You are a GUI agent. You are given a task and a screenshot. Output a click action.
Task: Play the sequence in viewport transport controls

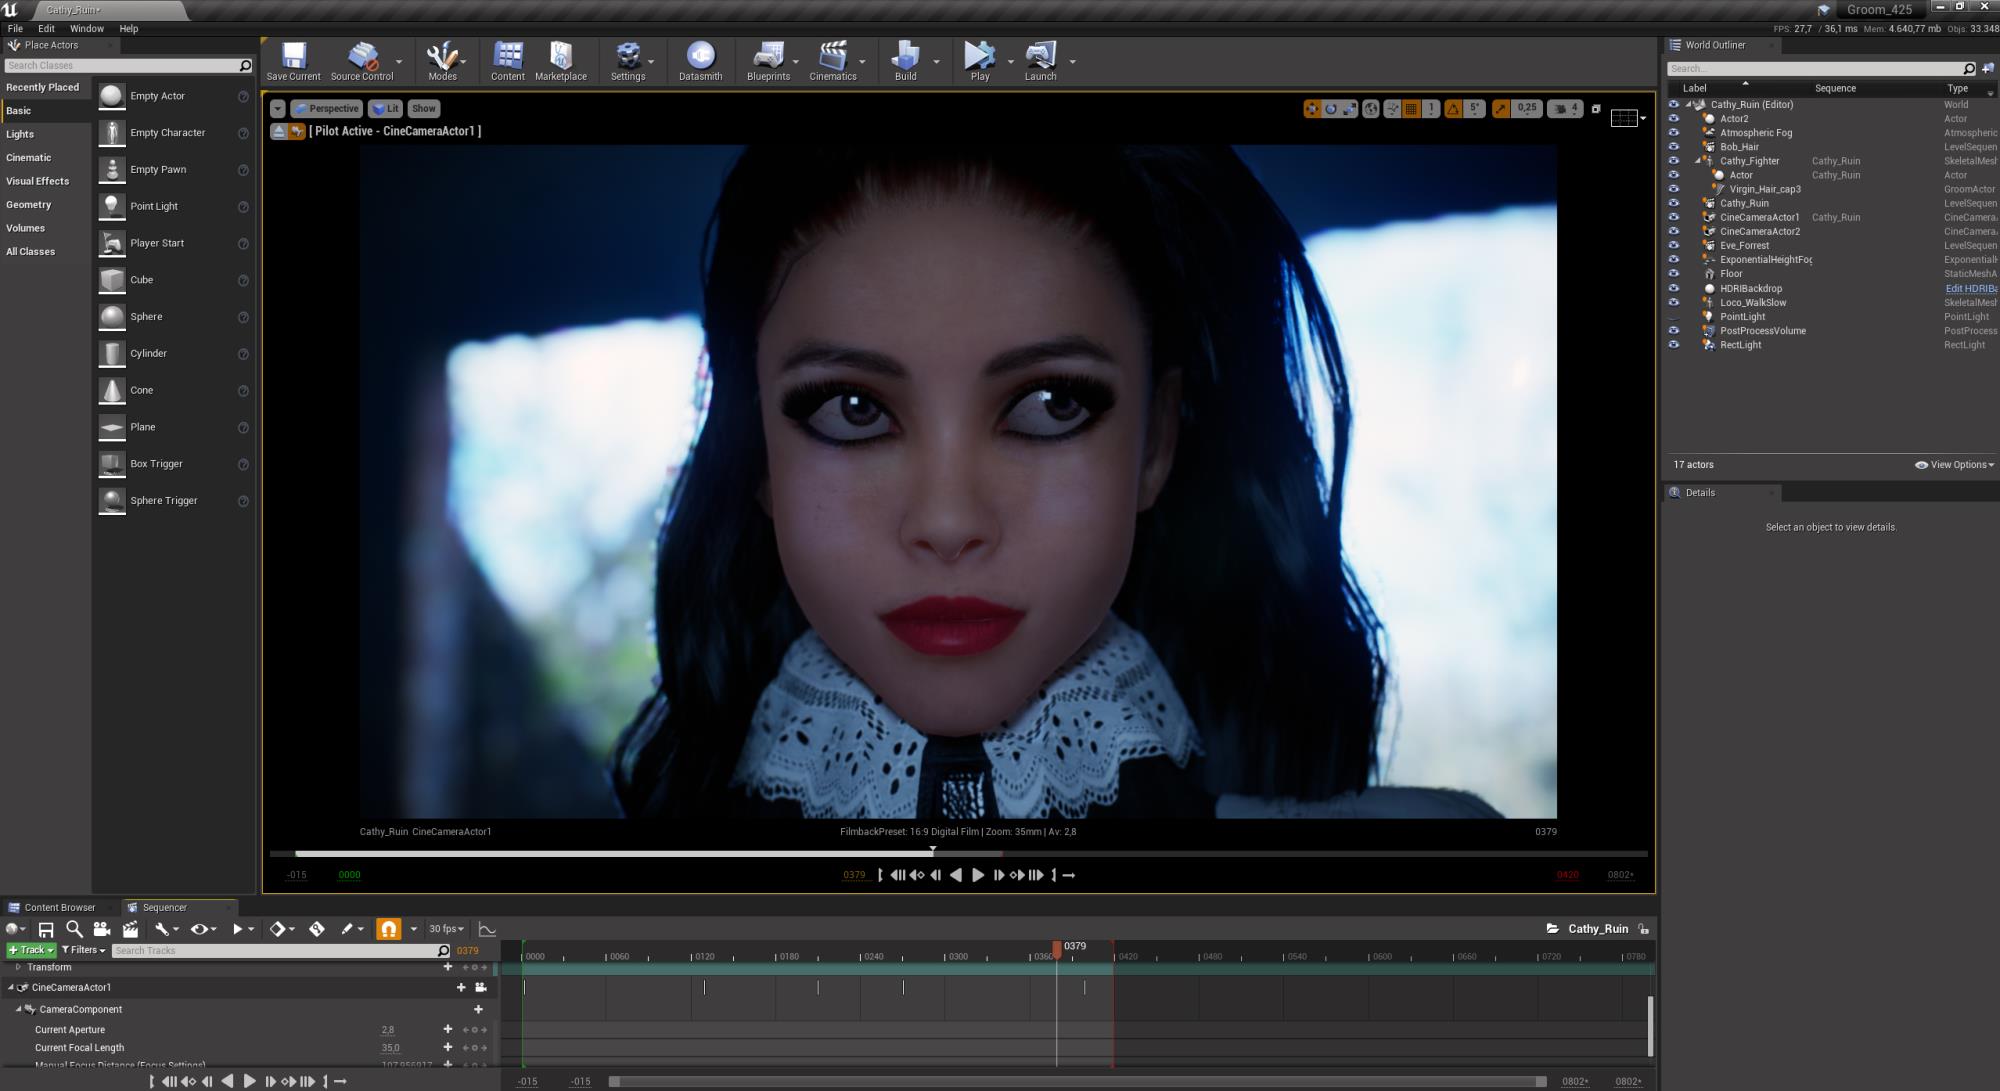(x=978, y=875)
